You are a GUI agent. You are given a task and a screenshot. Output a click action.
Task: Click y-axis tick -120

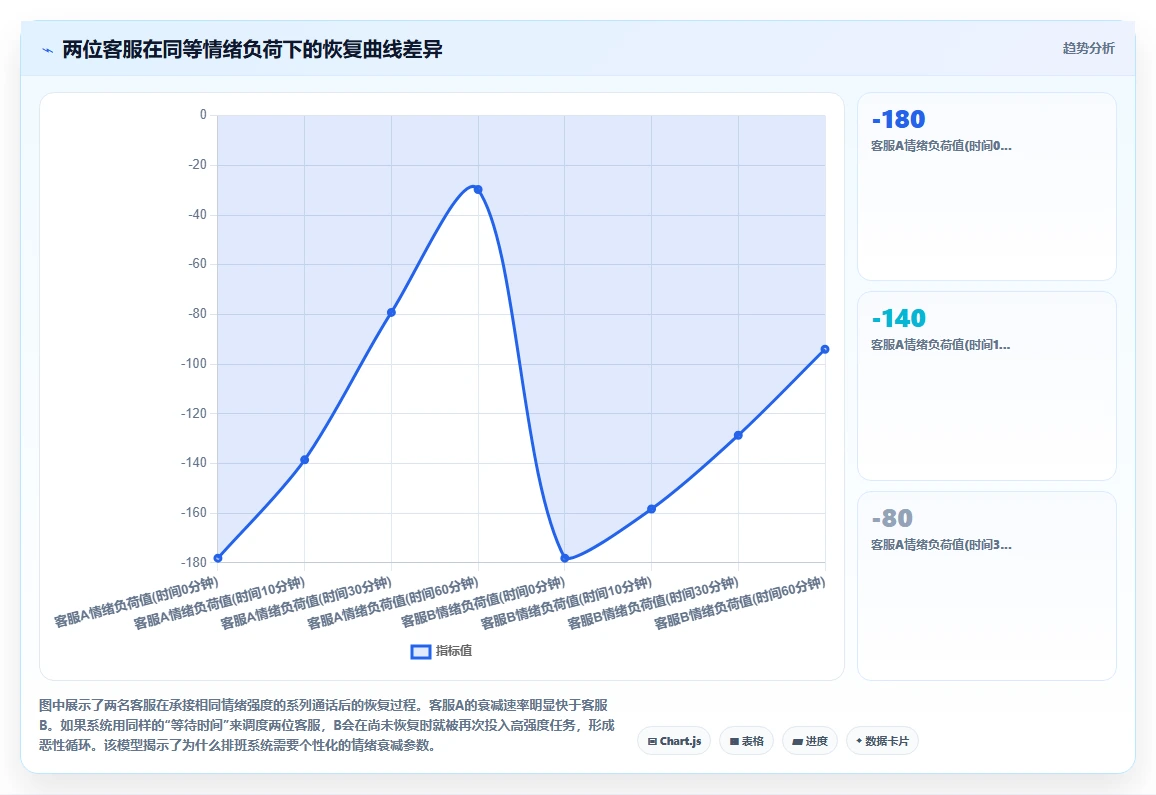coord(195,414)
